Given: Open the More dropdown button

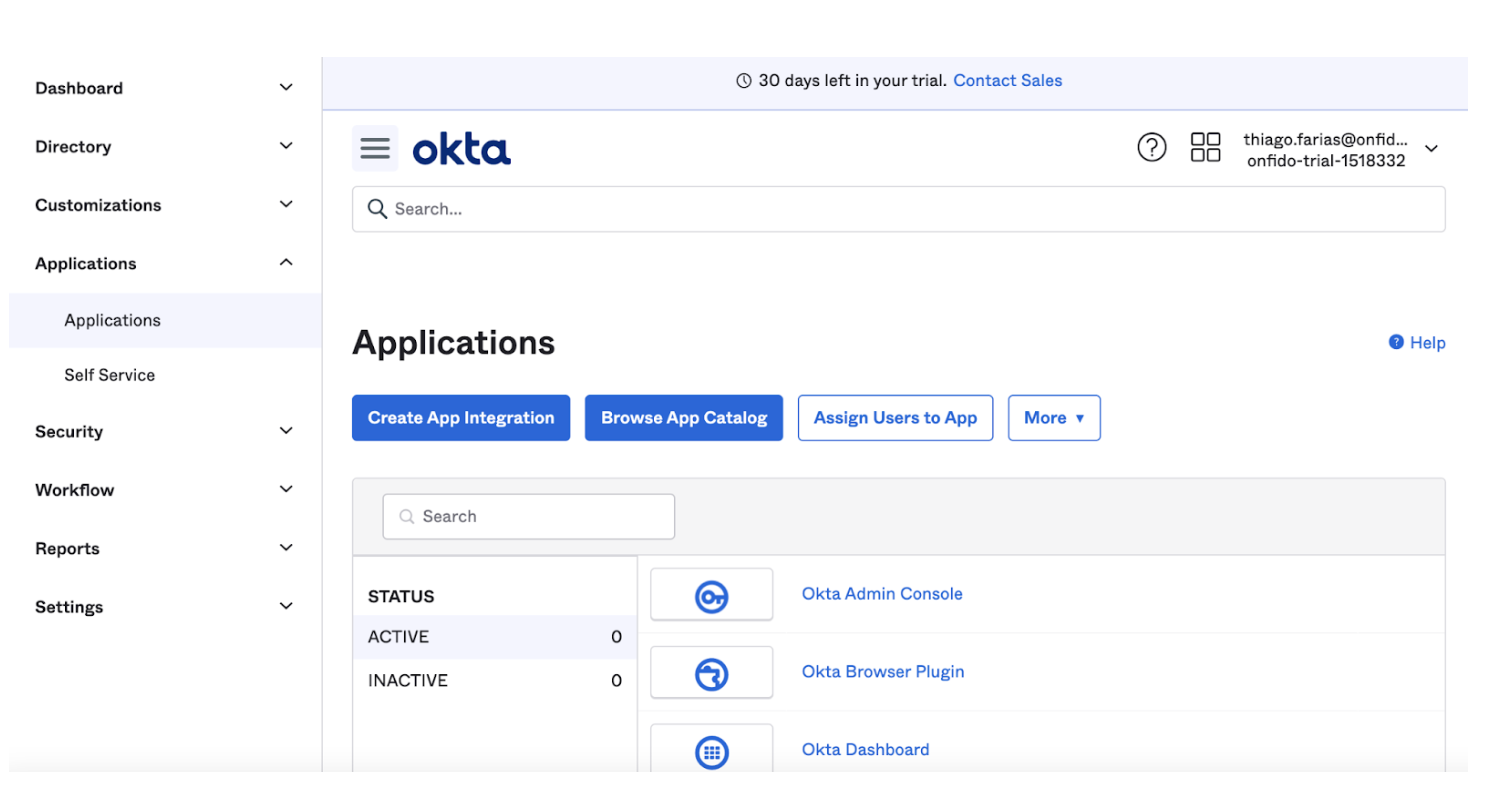Looking at the screenshot, I should 1054,418.
